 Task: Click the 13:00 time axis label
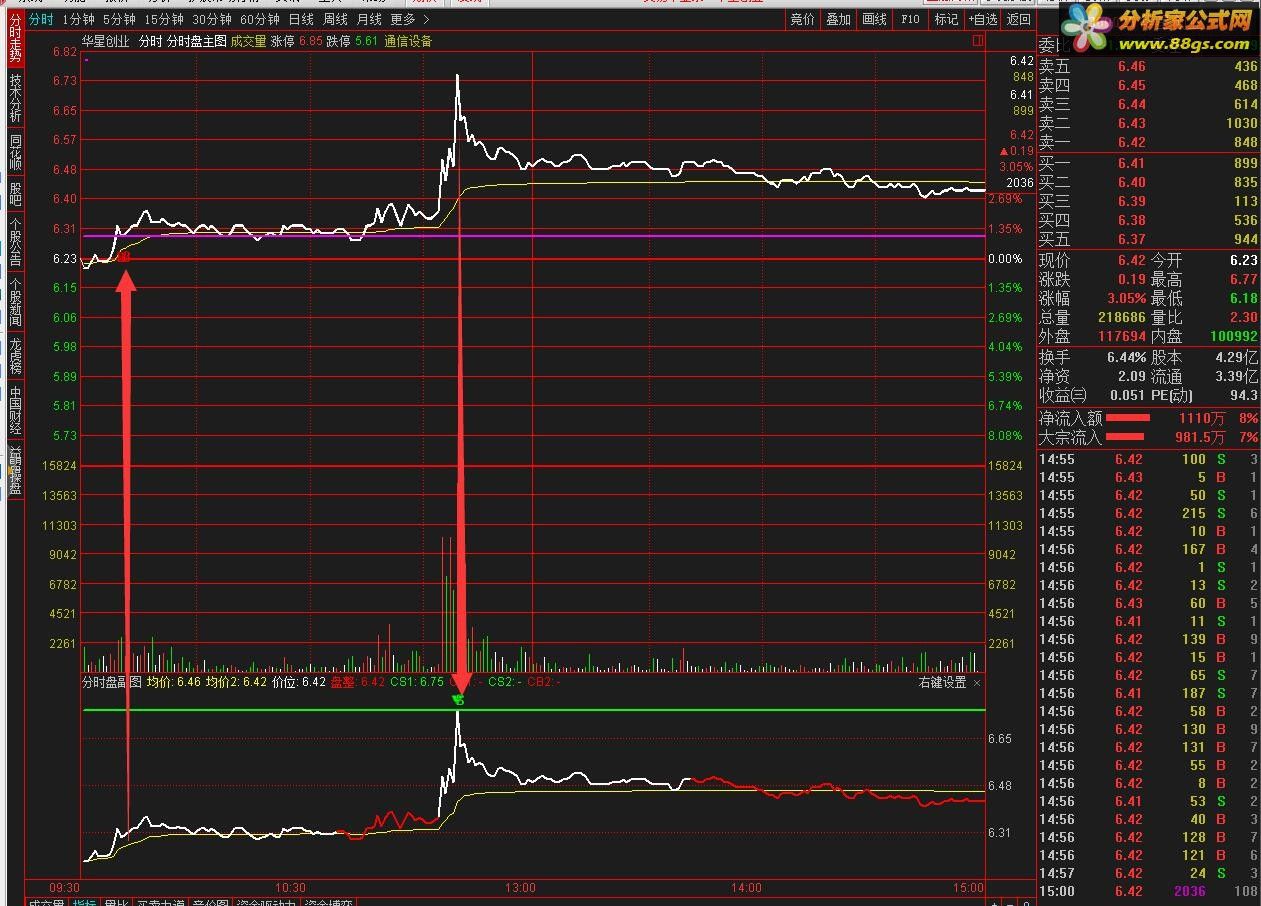tap(521, 887)
